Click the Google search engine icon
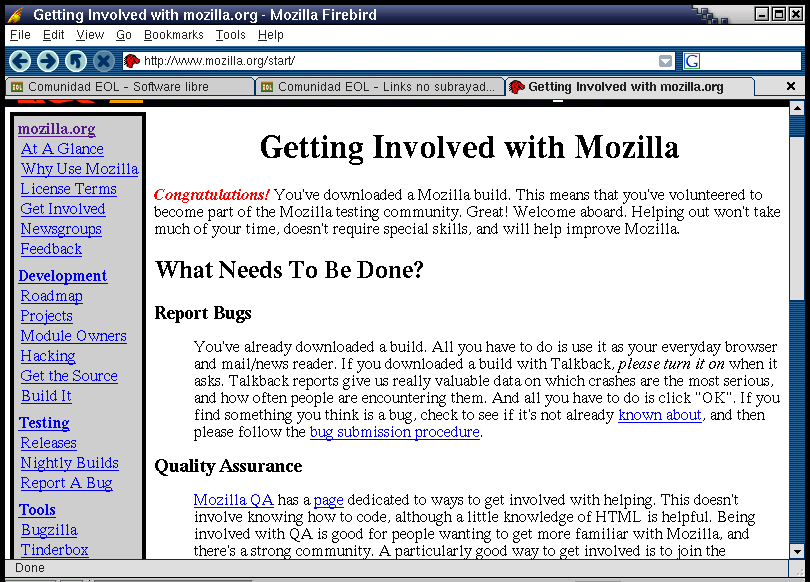Screen dimensions: 810x582 692,61
